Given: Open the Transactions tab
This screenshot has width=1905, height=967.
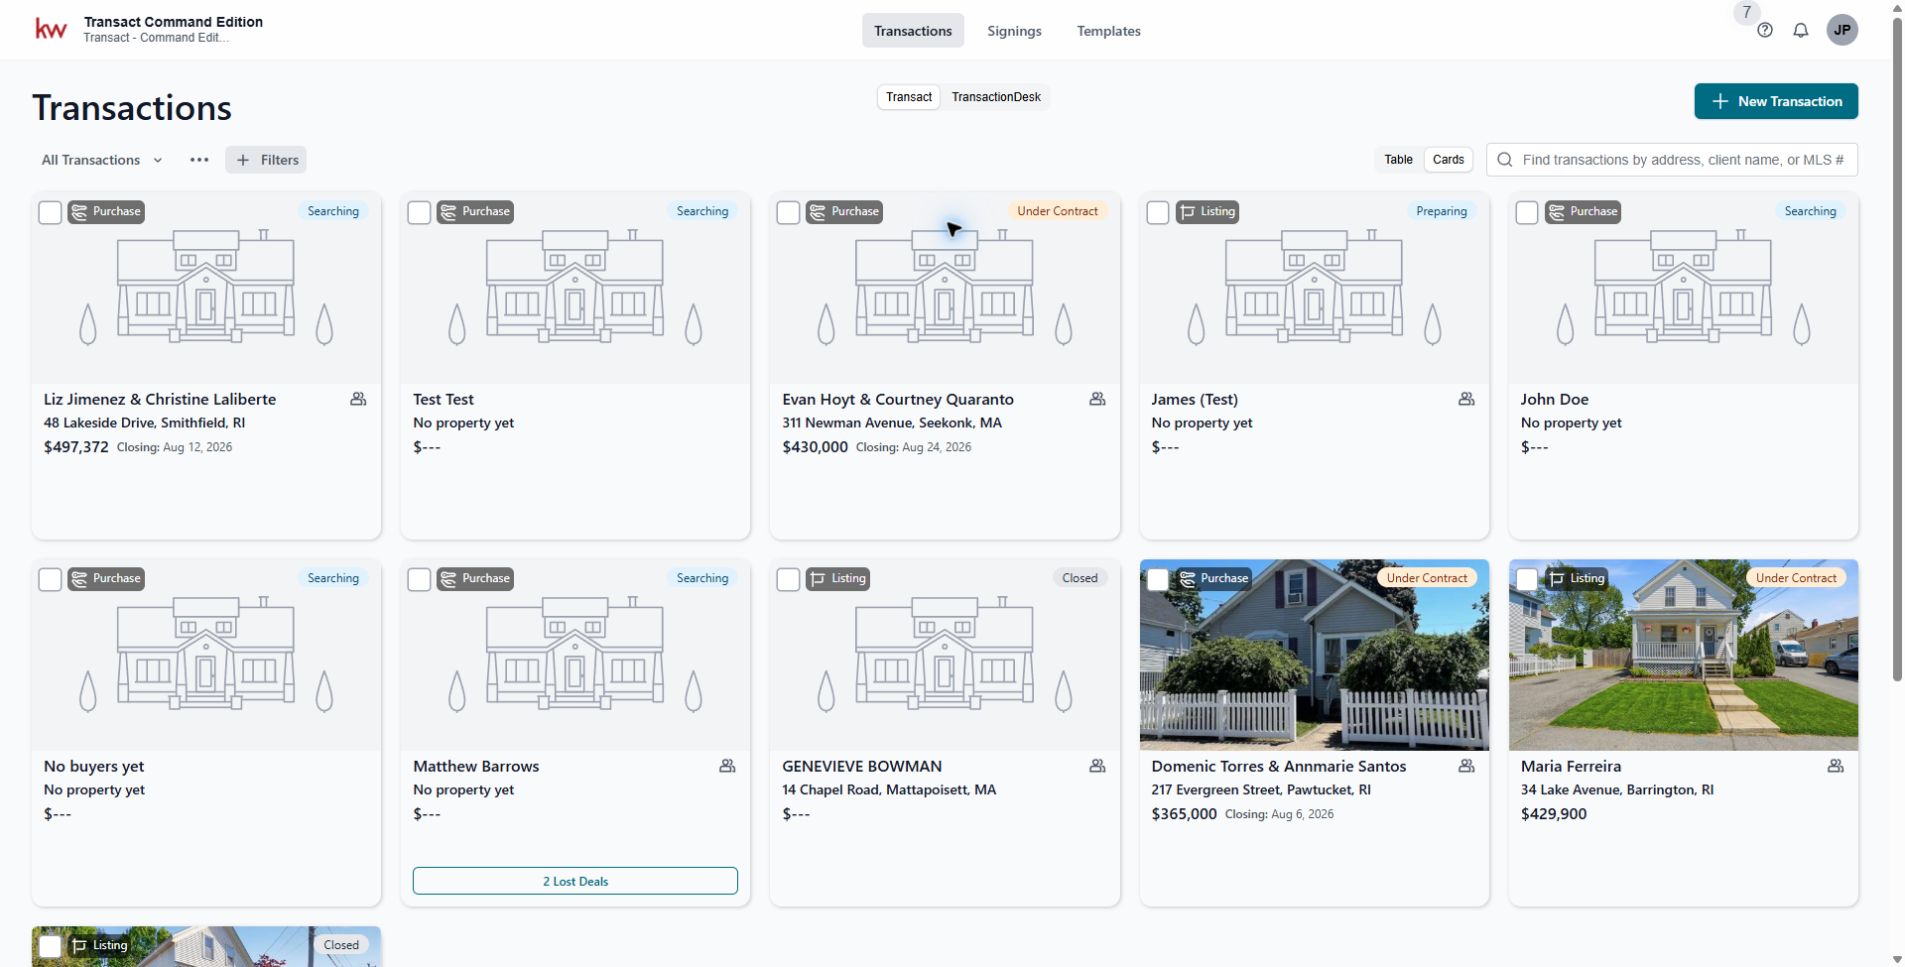Looking at the screenshot, I should point(913,31).
